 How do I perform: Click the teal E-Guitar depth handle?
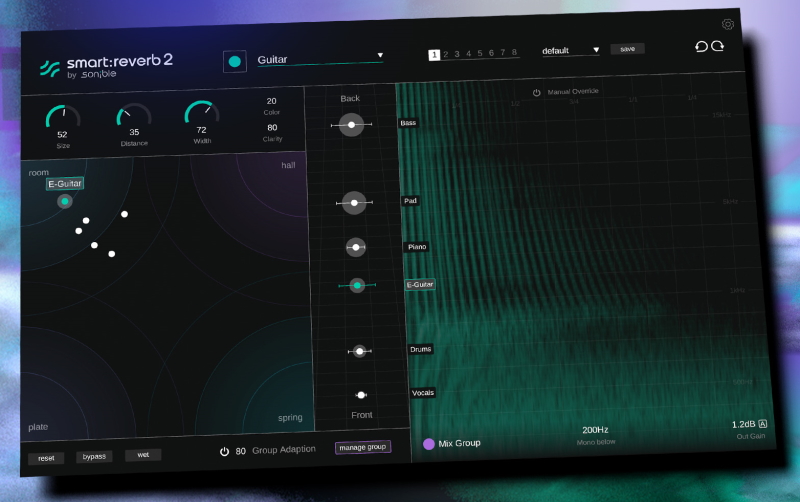(x=357, y=285)
